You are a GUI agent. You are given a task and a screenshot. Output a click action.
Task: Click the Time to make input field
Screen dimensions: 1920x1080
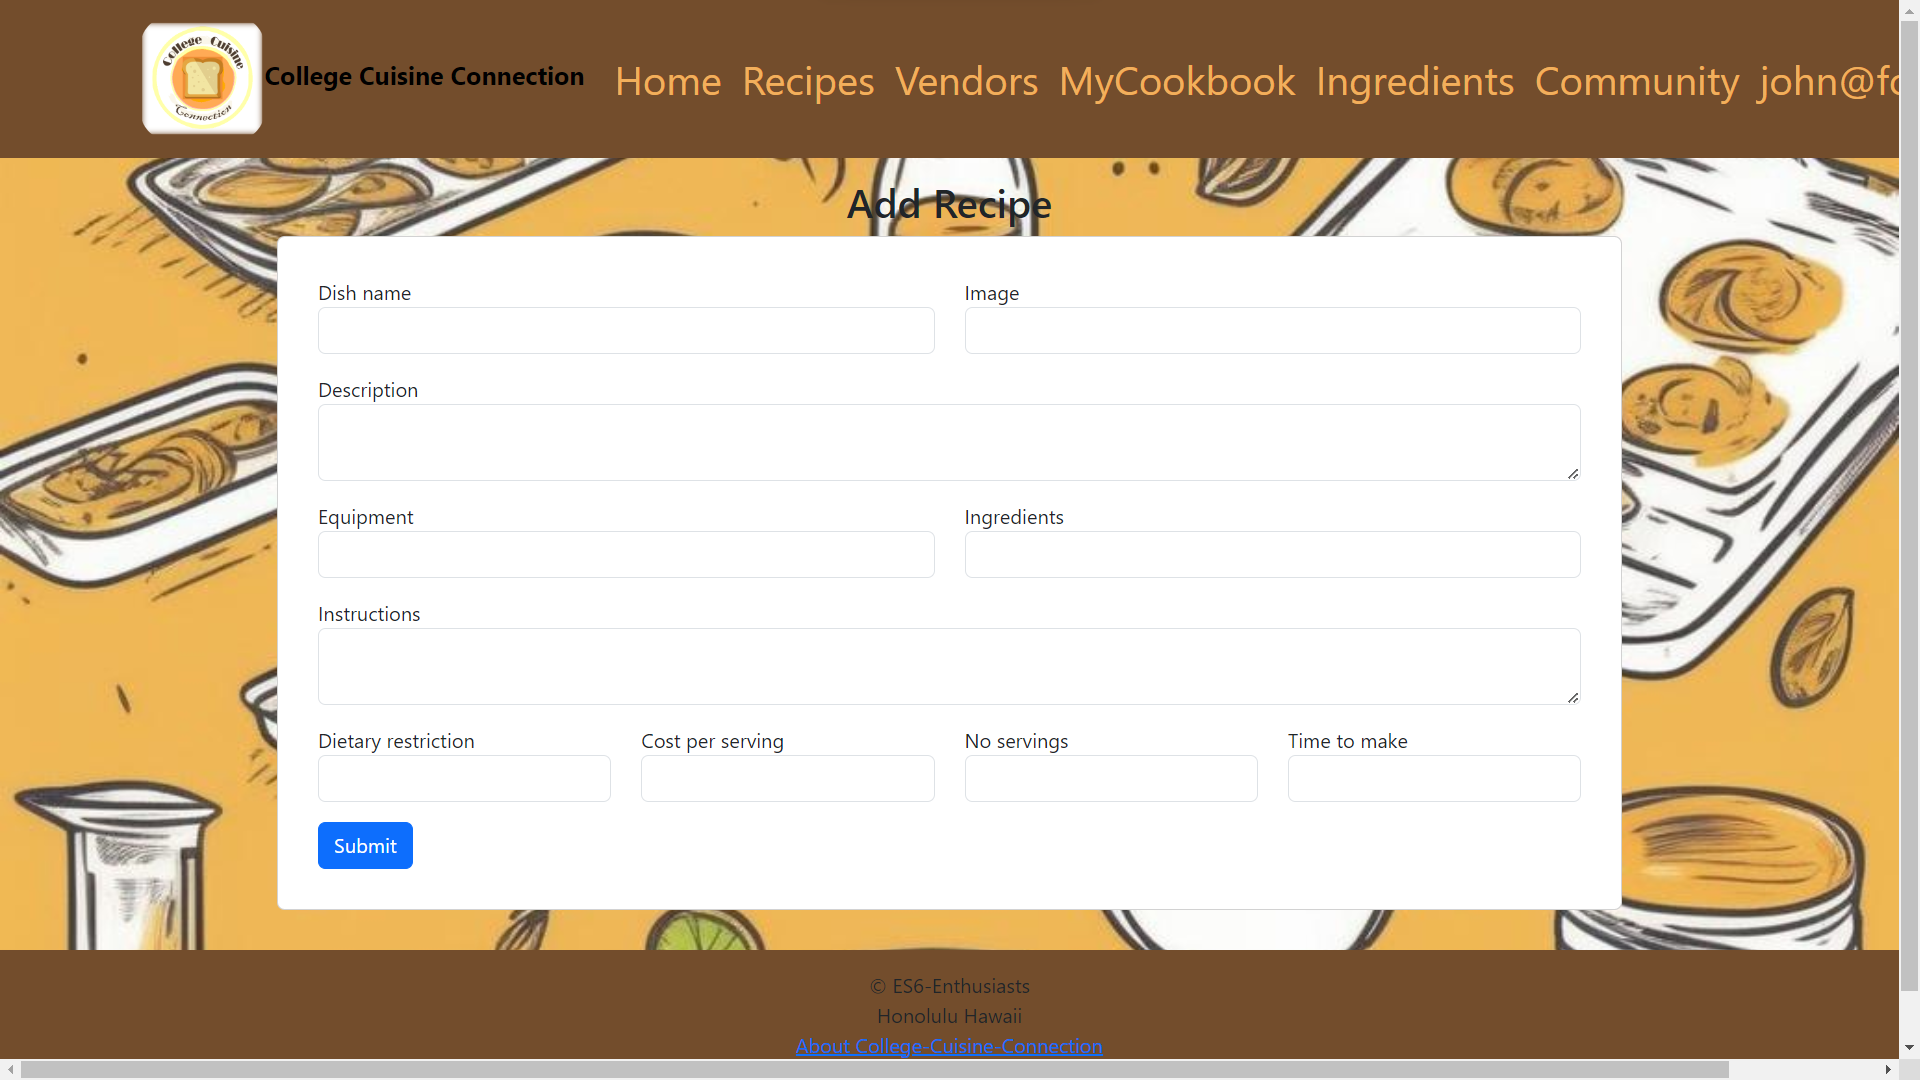pos(1433,778)
